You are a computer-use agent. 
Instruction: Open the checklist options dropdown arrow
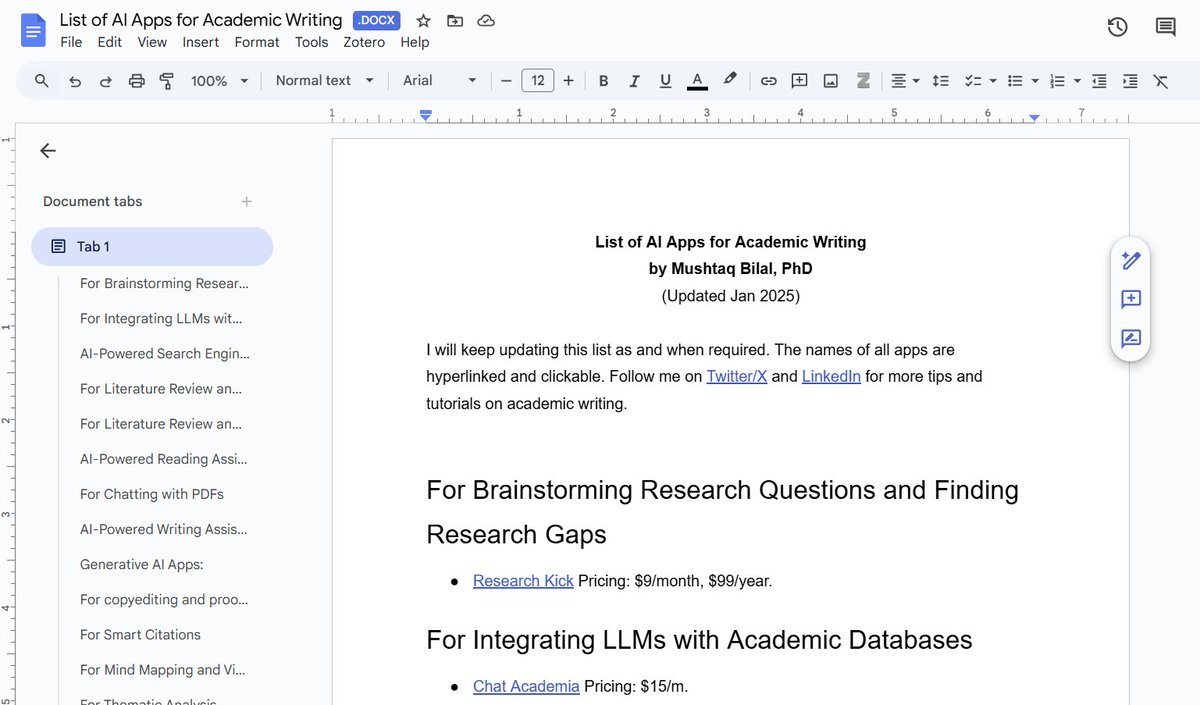pos(993,81)
